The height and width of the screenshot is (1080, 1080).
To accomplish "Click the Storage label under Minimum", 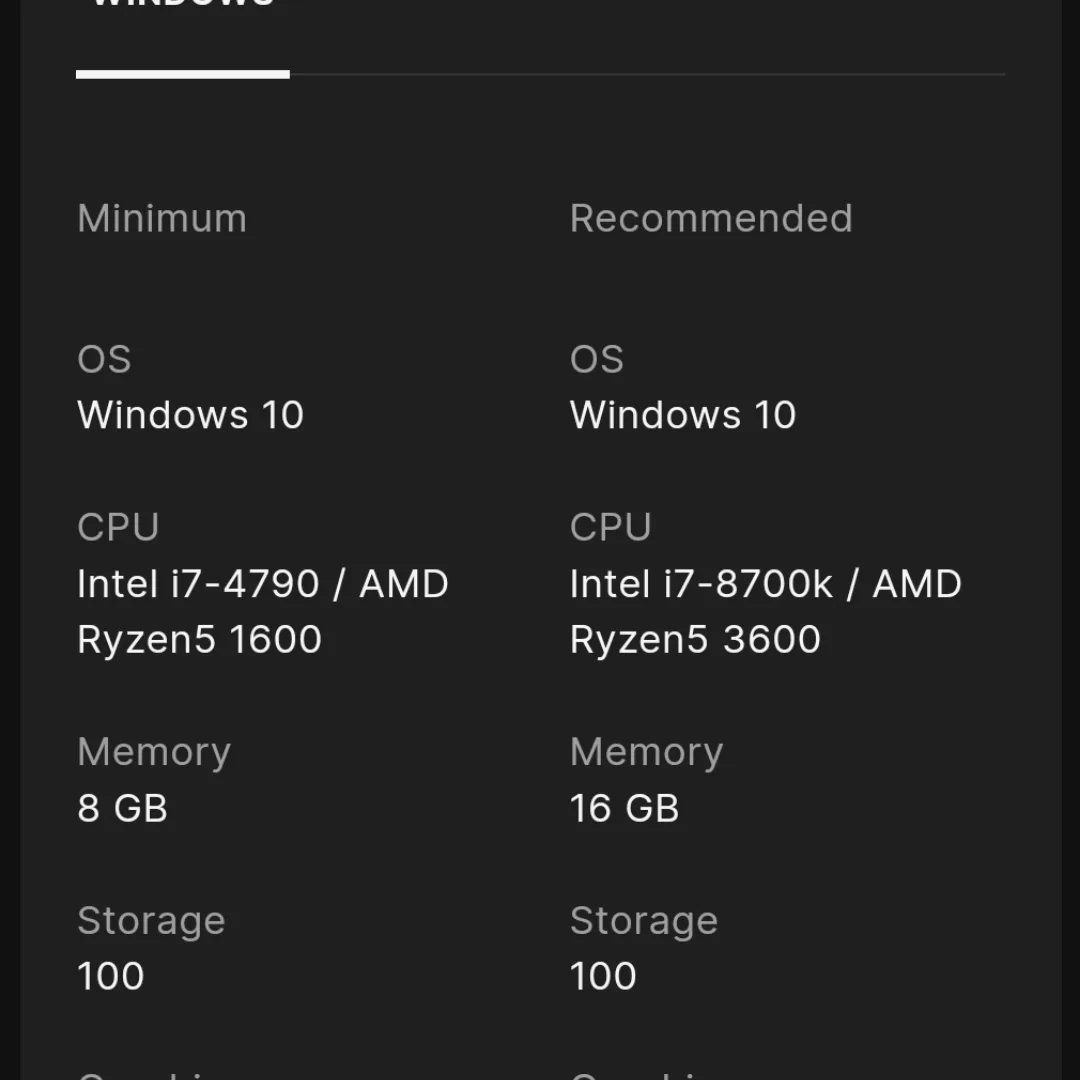I will coord(151,921).
